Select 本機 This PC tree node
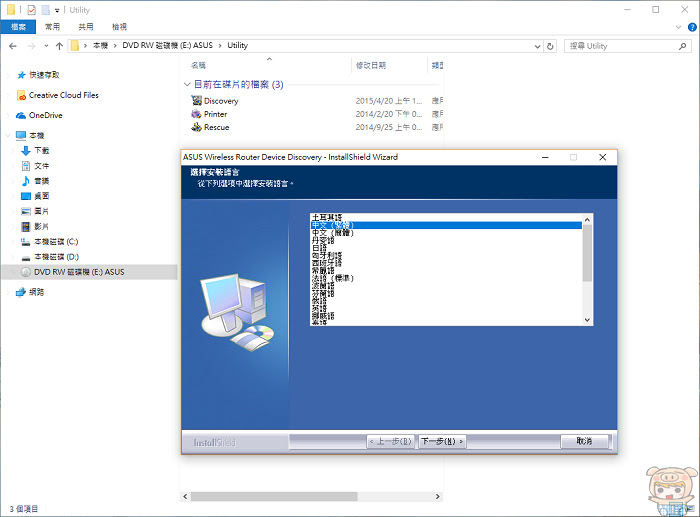The width and height of the screenshot is (700, 517). point(37,135)
